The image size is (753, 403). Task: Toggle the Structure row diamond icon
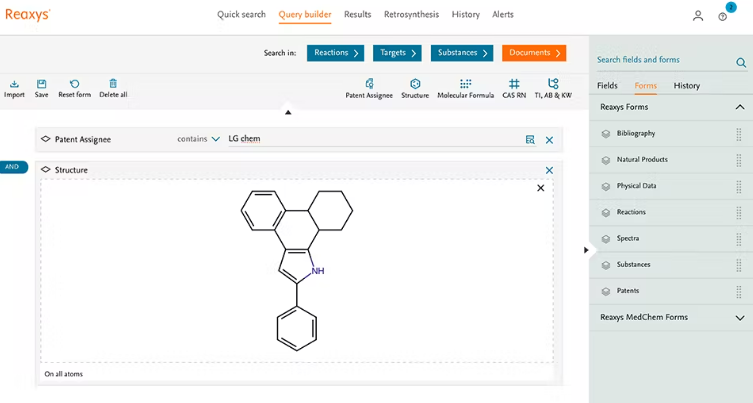(x=46, y=170)
